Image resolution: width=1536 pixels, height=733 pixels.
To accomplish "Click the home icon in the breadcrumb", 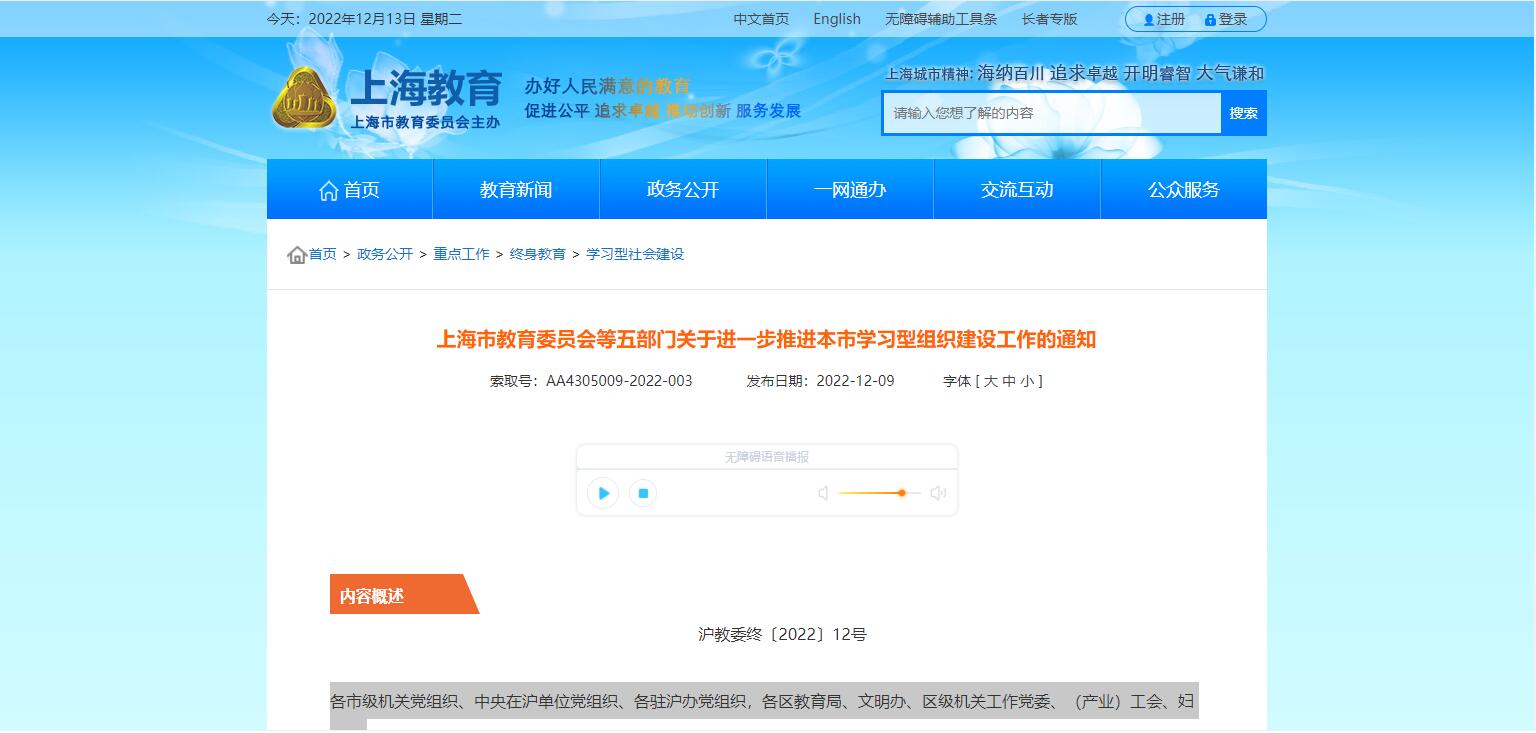I will (x=297, y=255).
